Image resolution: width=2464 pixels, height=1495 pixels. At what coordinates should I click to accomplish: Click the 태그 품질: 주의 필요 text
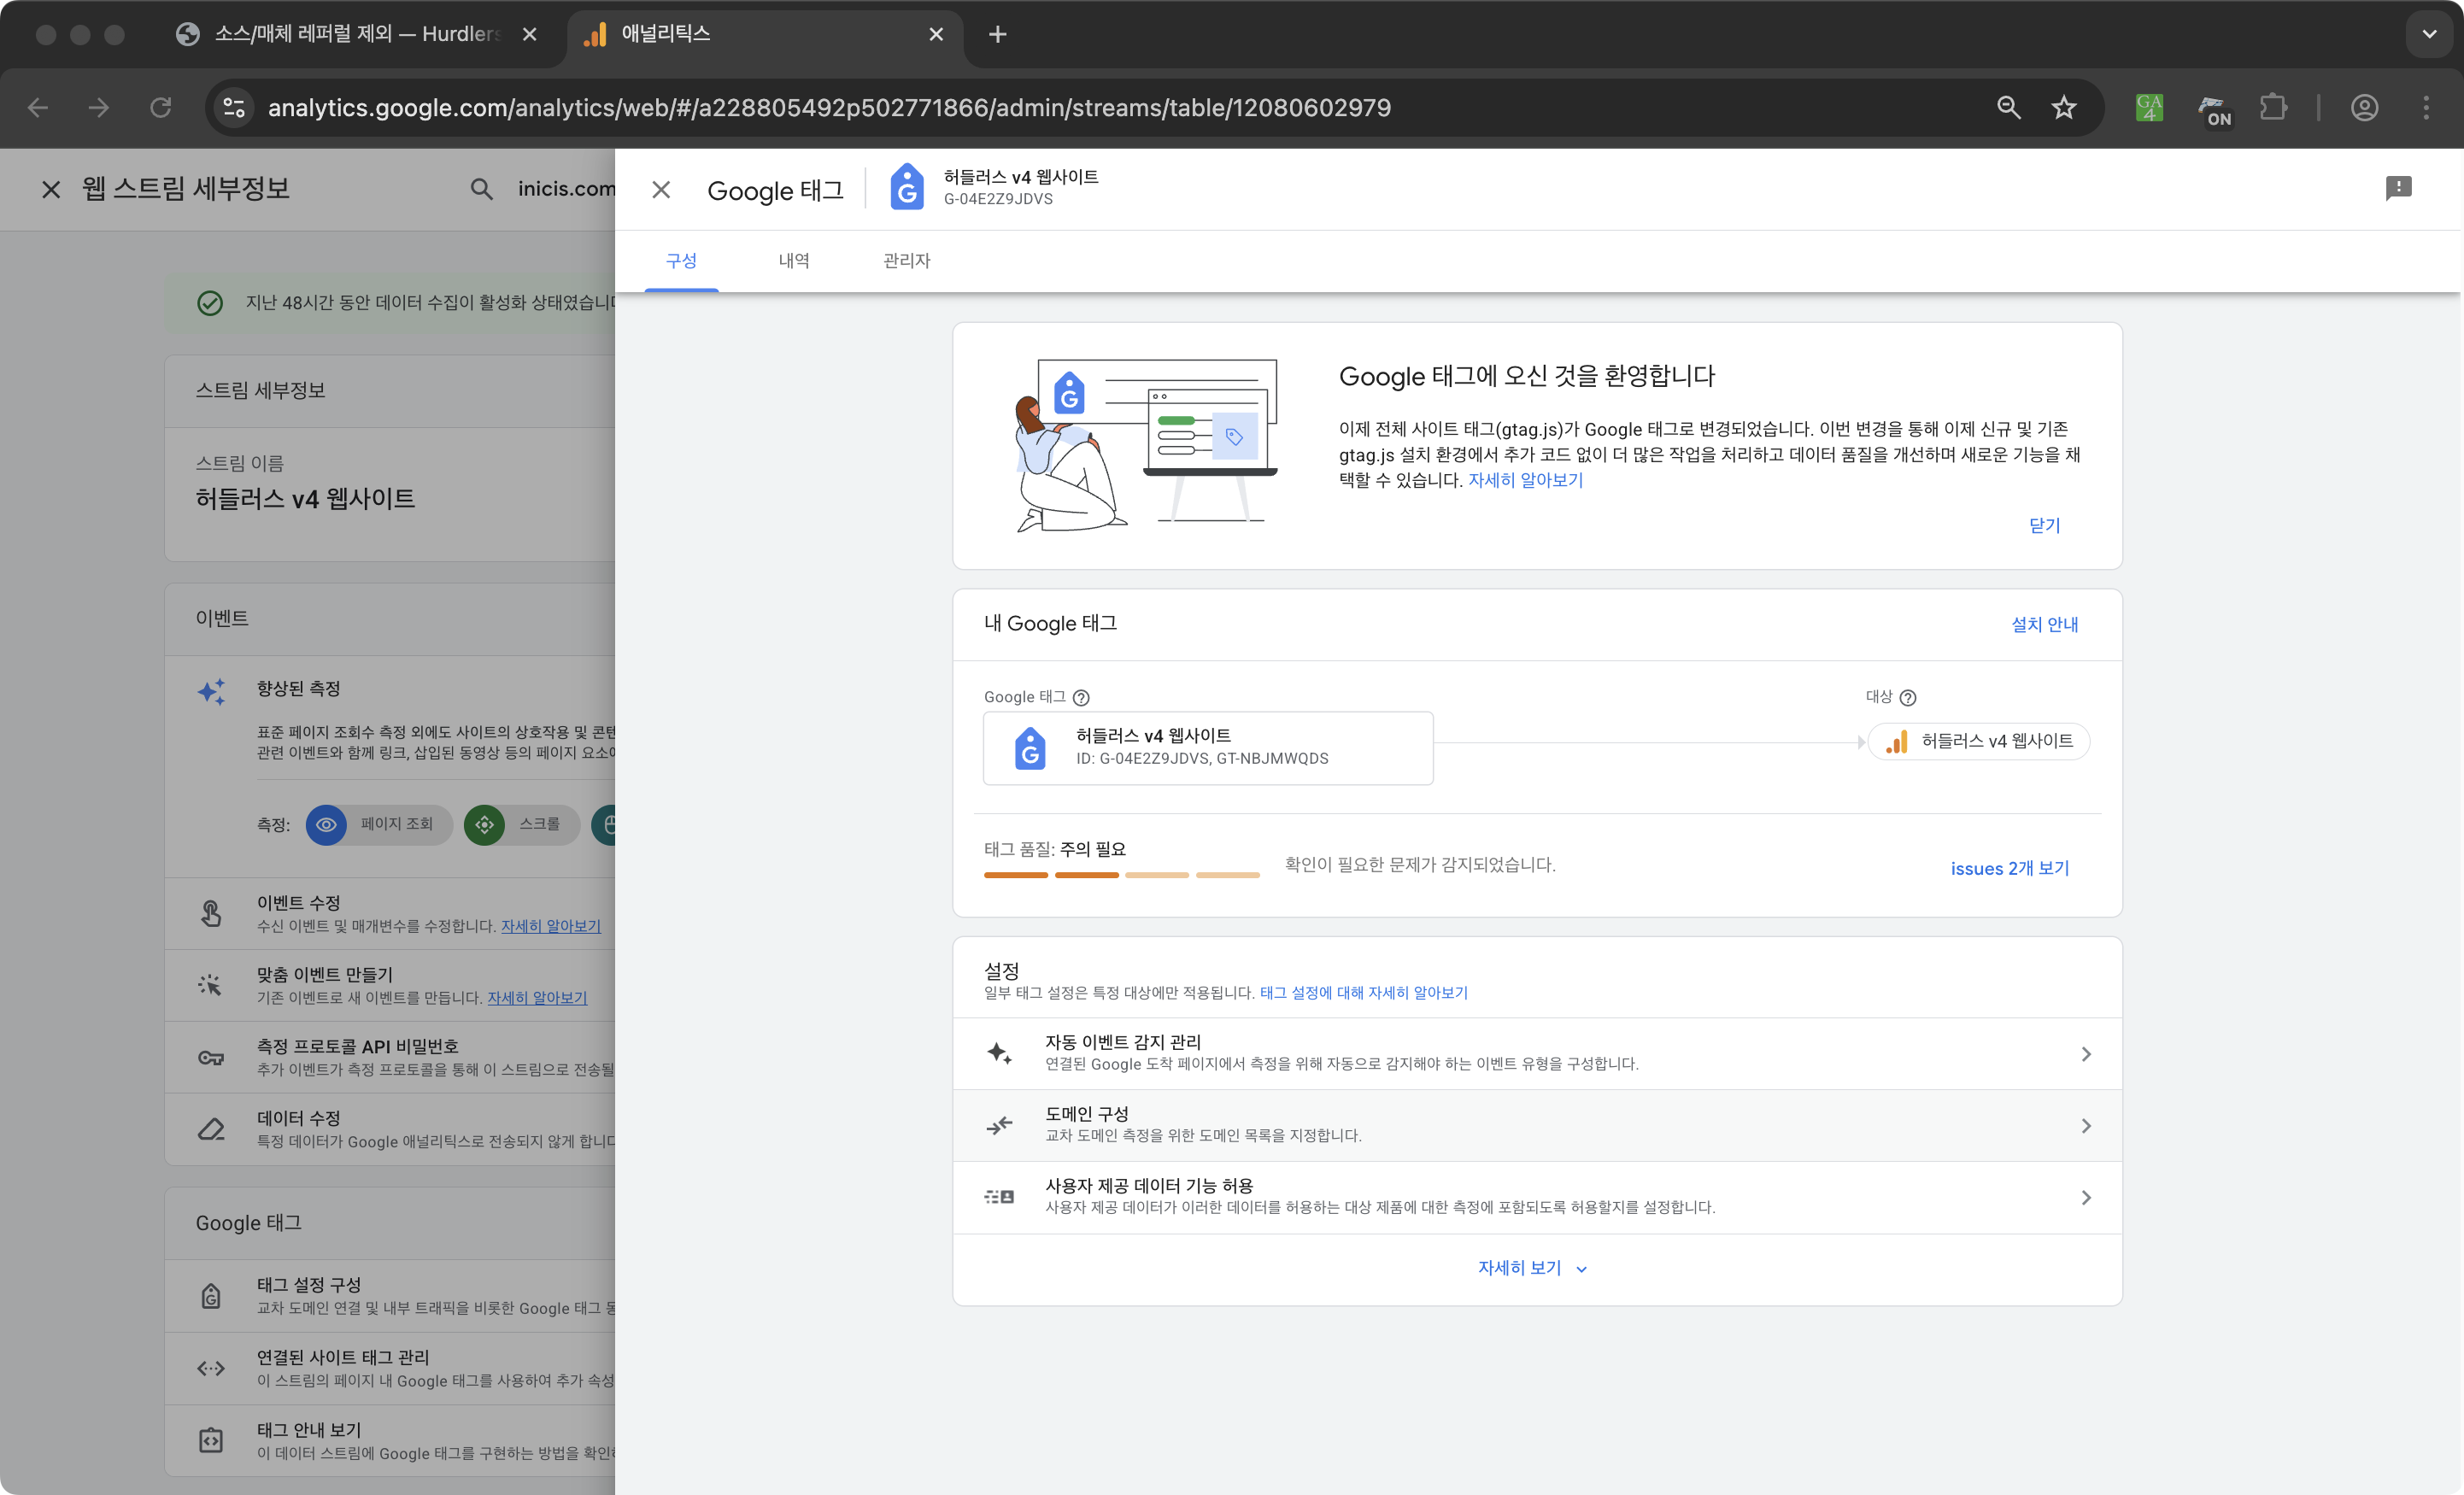[x=1054, y=849]
